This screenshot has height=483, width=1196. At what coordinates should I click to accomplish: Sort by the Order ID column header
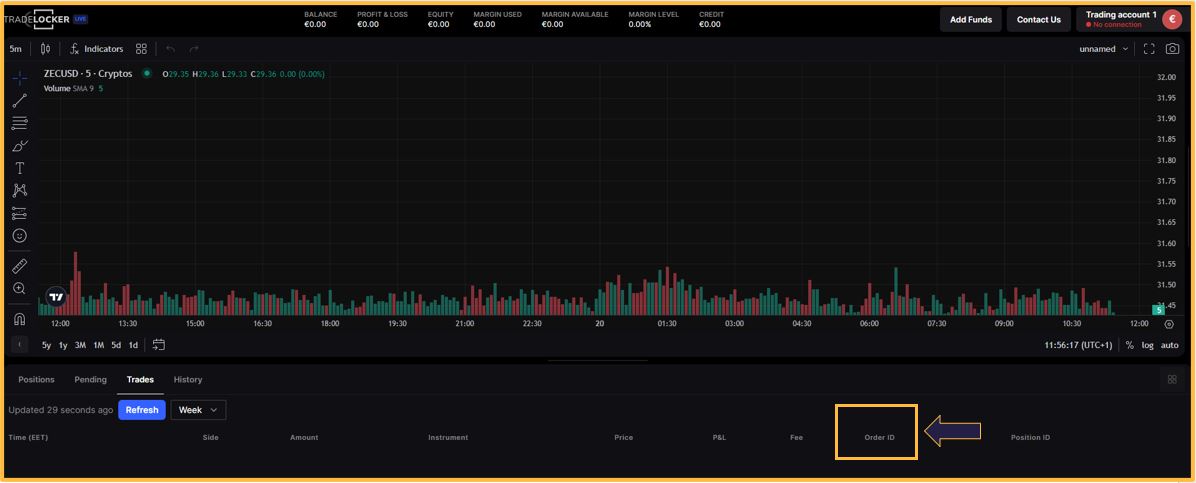tap(879, 437)
